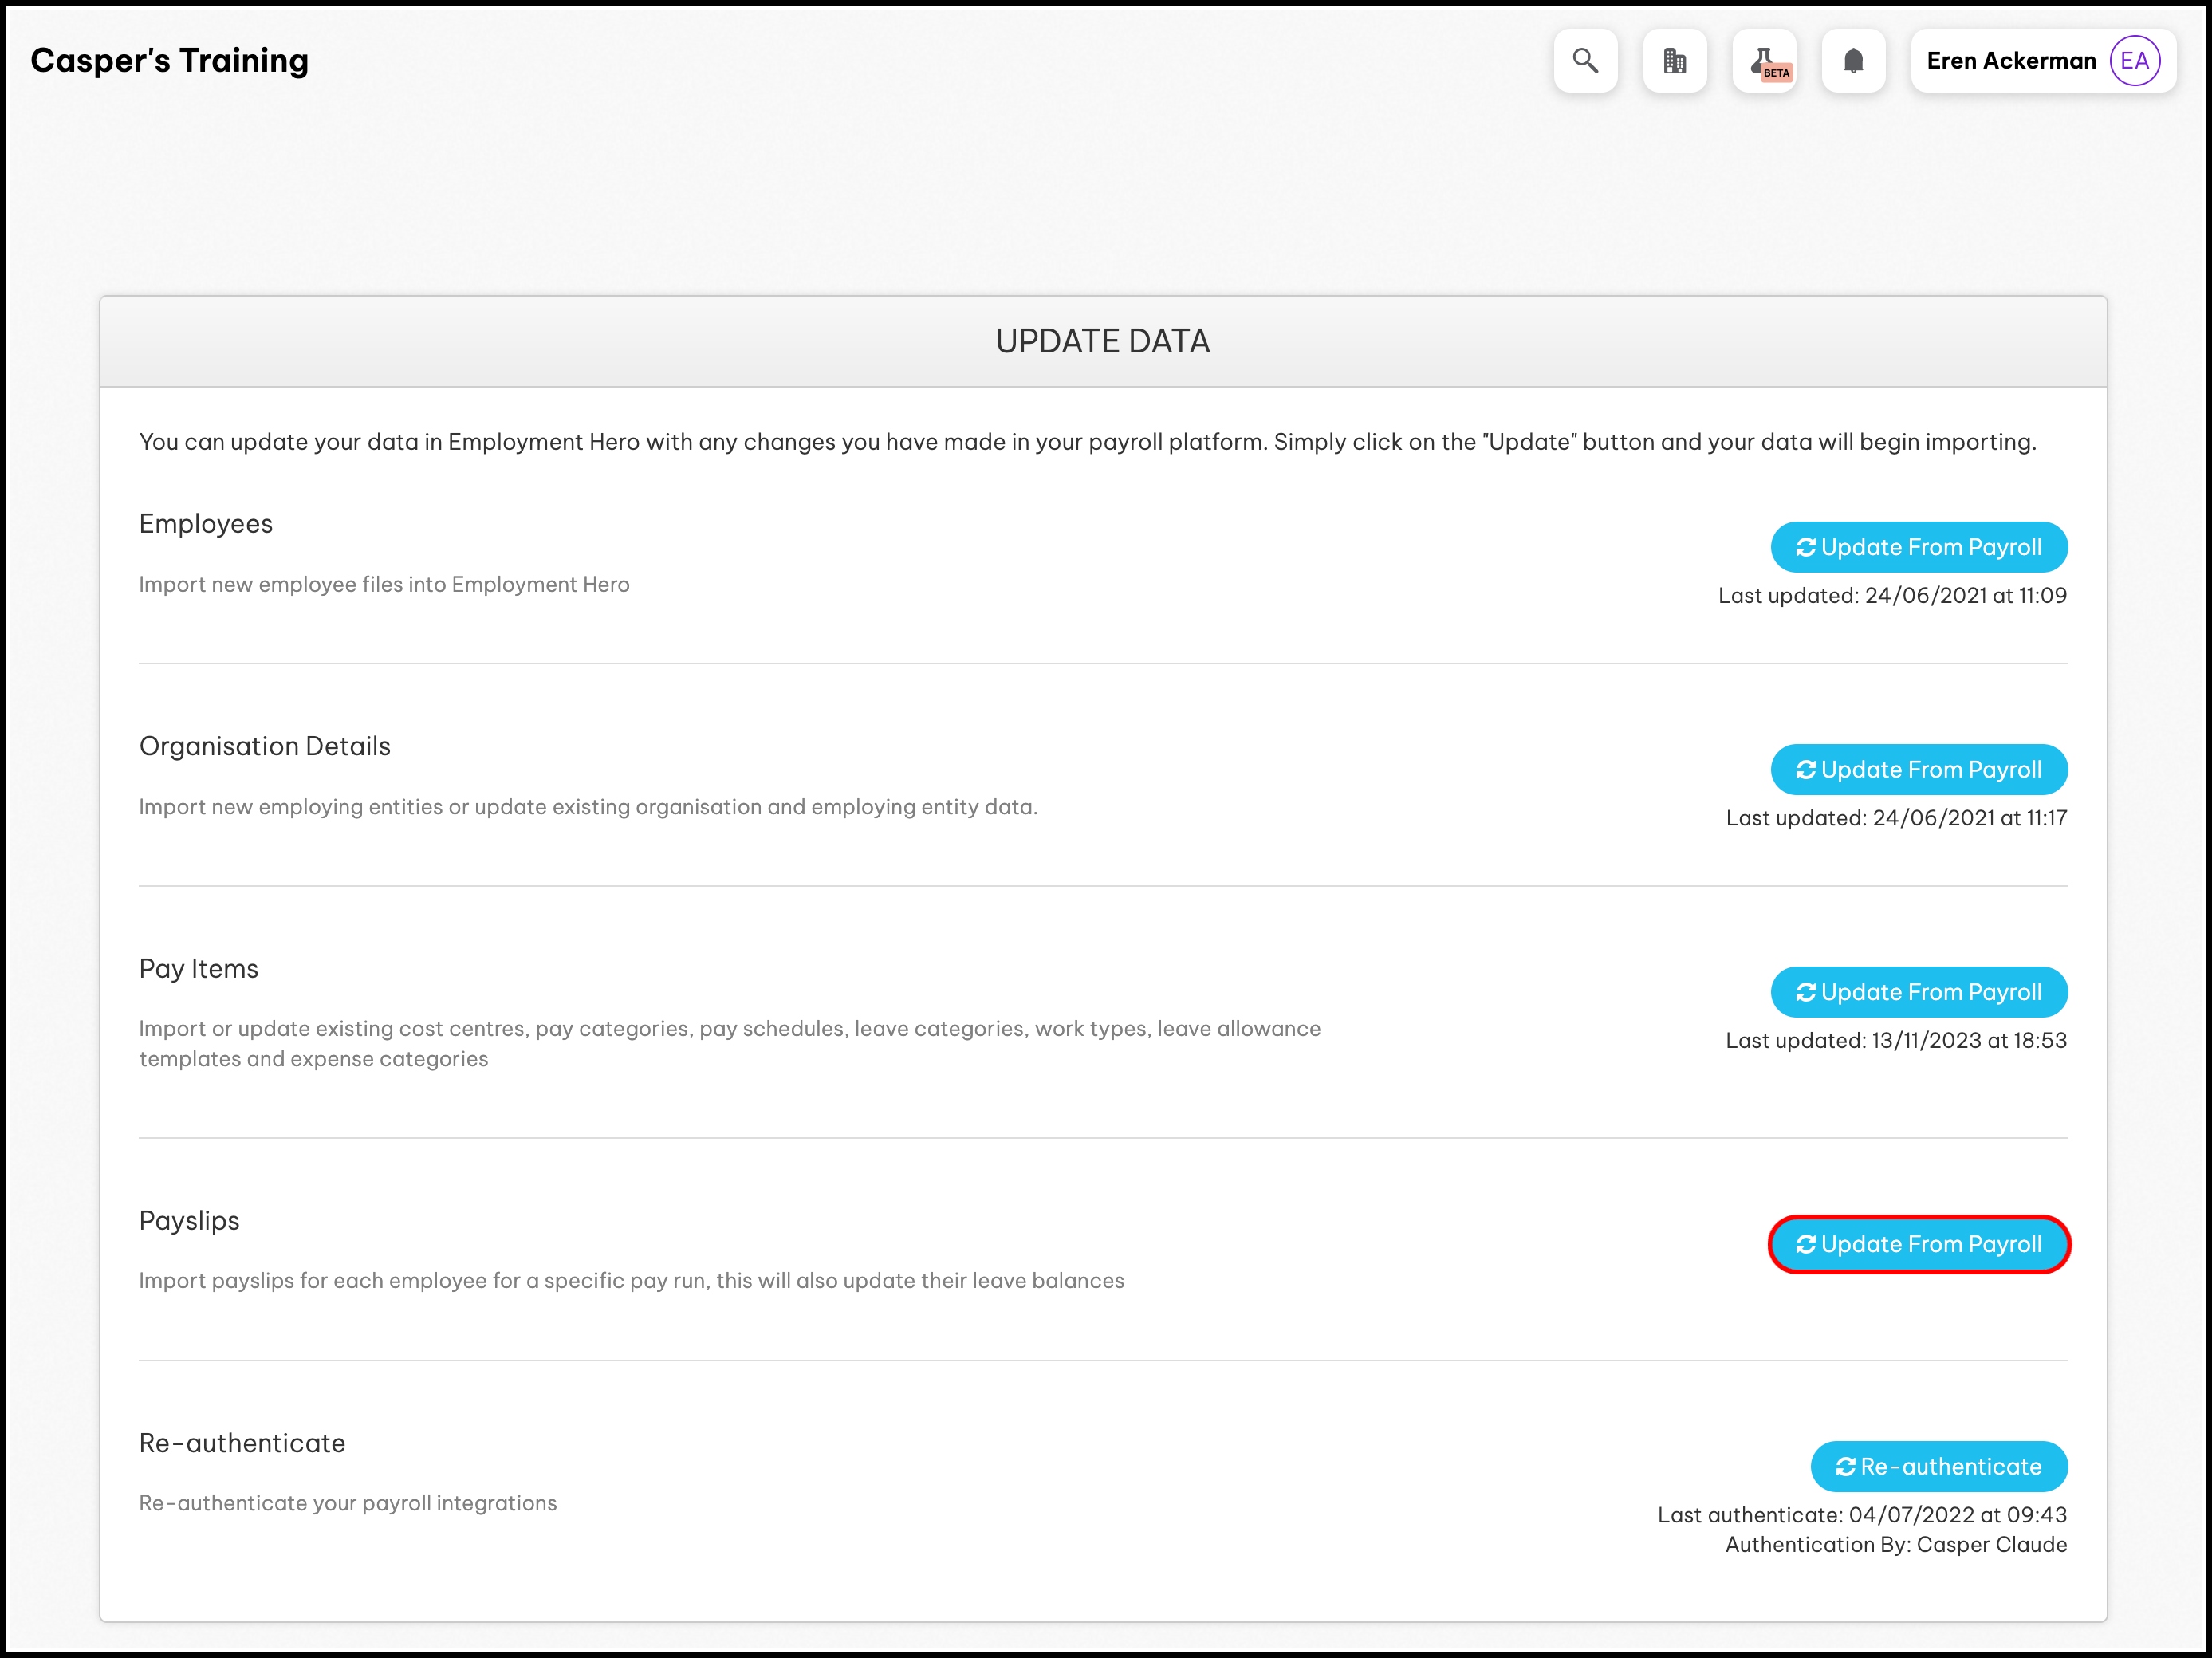Select the Re-authenticate section heading
Image resolution: width=2212 pixels, height=1658 pixels.
click(242, 1443)
